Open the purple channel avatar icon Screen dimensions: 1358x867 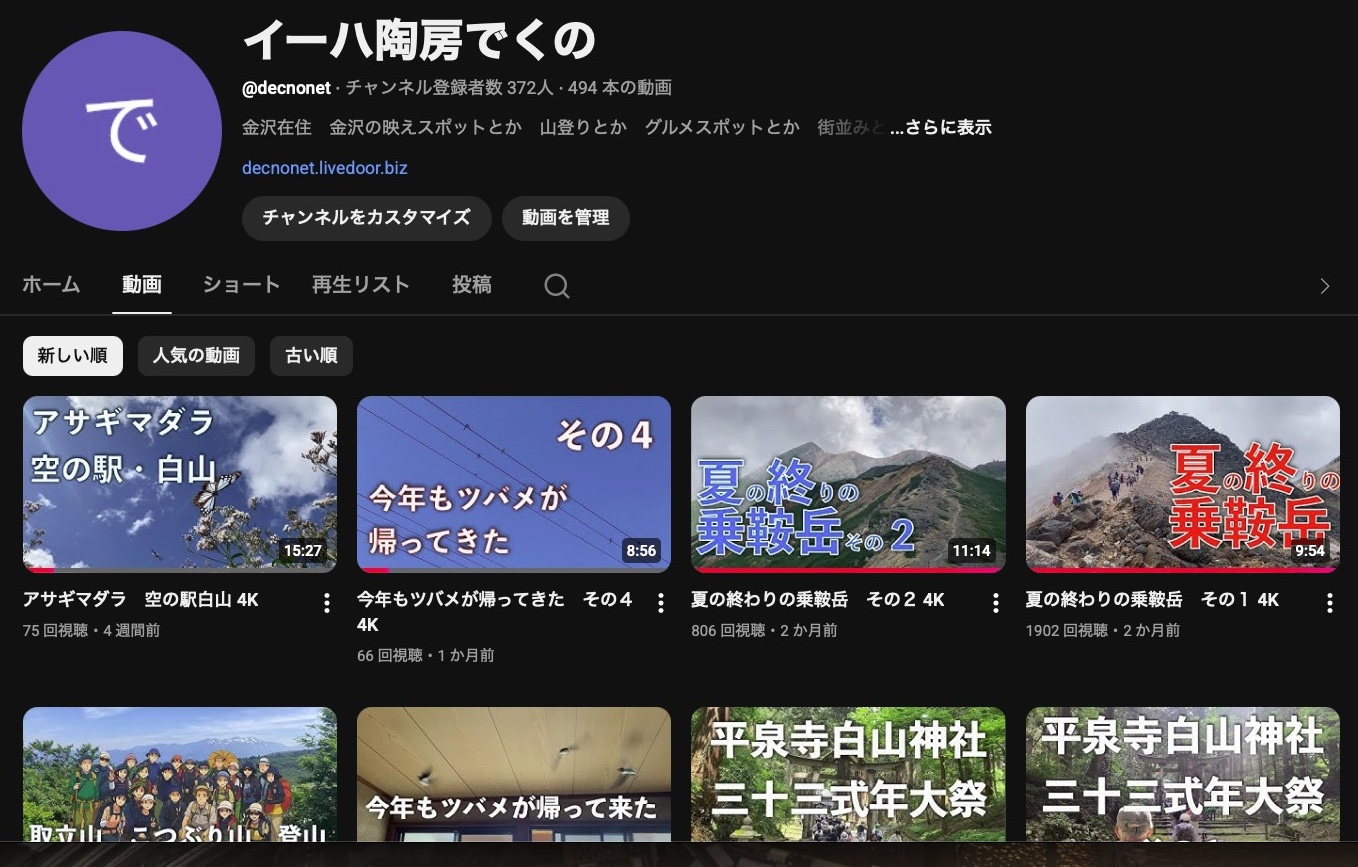[122, 131]
